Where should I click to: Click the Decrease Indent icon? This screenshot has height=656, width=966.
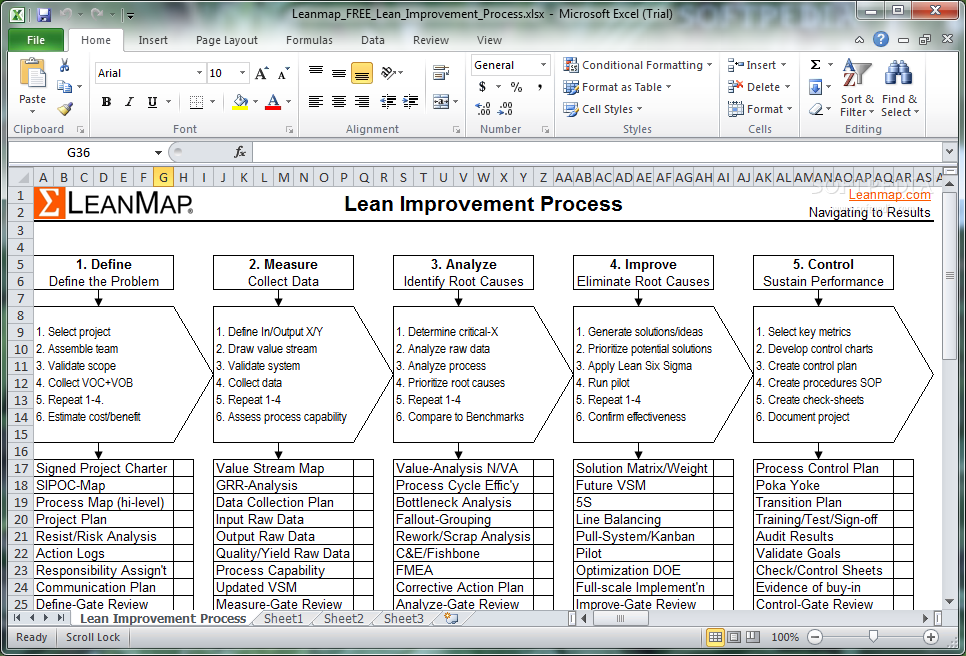[388, 102]
